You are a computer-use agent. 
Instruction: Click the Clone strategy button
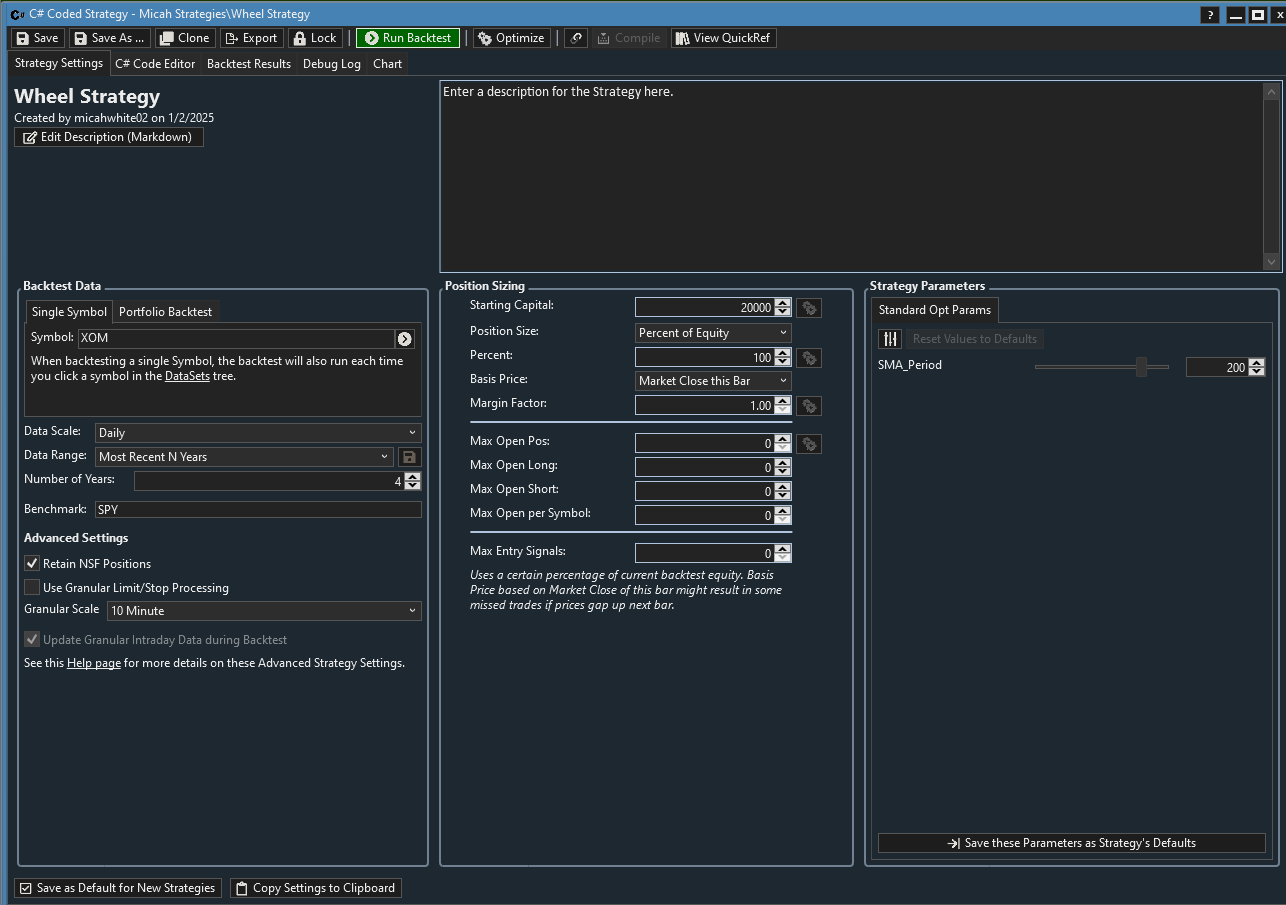click(x=183, y=38)
